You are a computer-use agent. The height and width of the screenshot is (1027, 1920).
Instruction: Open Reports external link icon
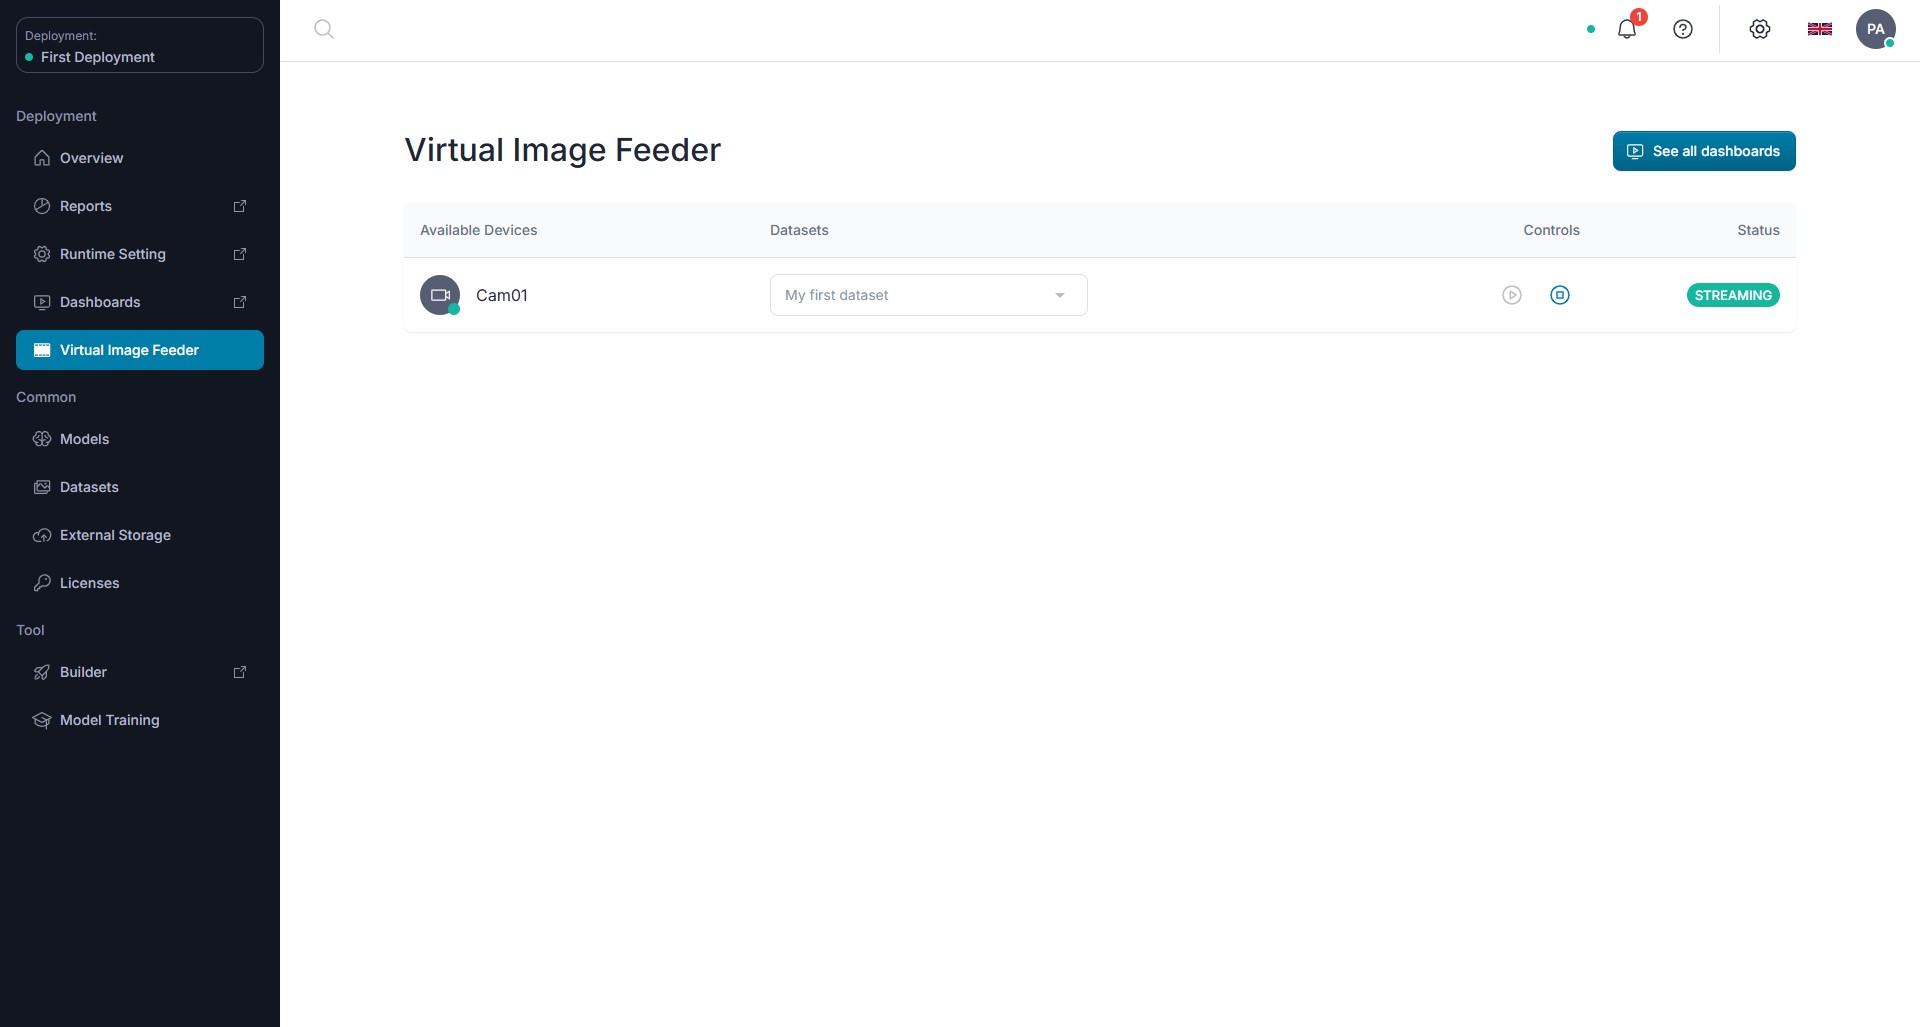tap(240, 206)
